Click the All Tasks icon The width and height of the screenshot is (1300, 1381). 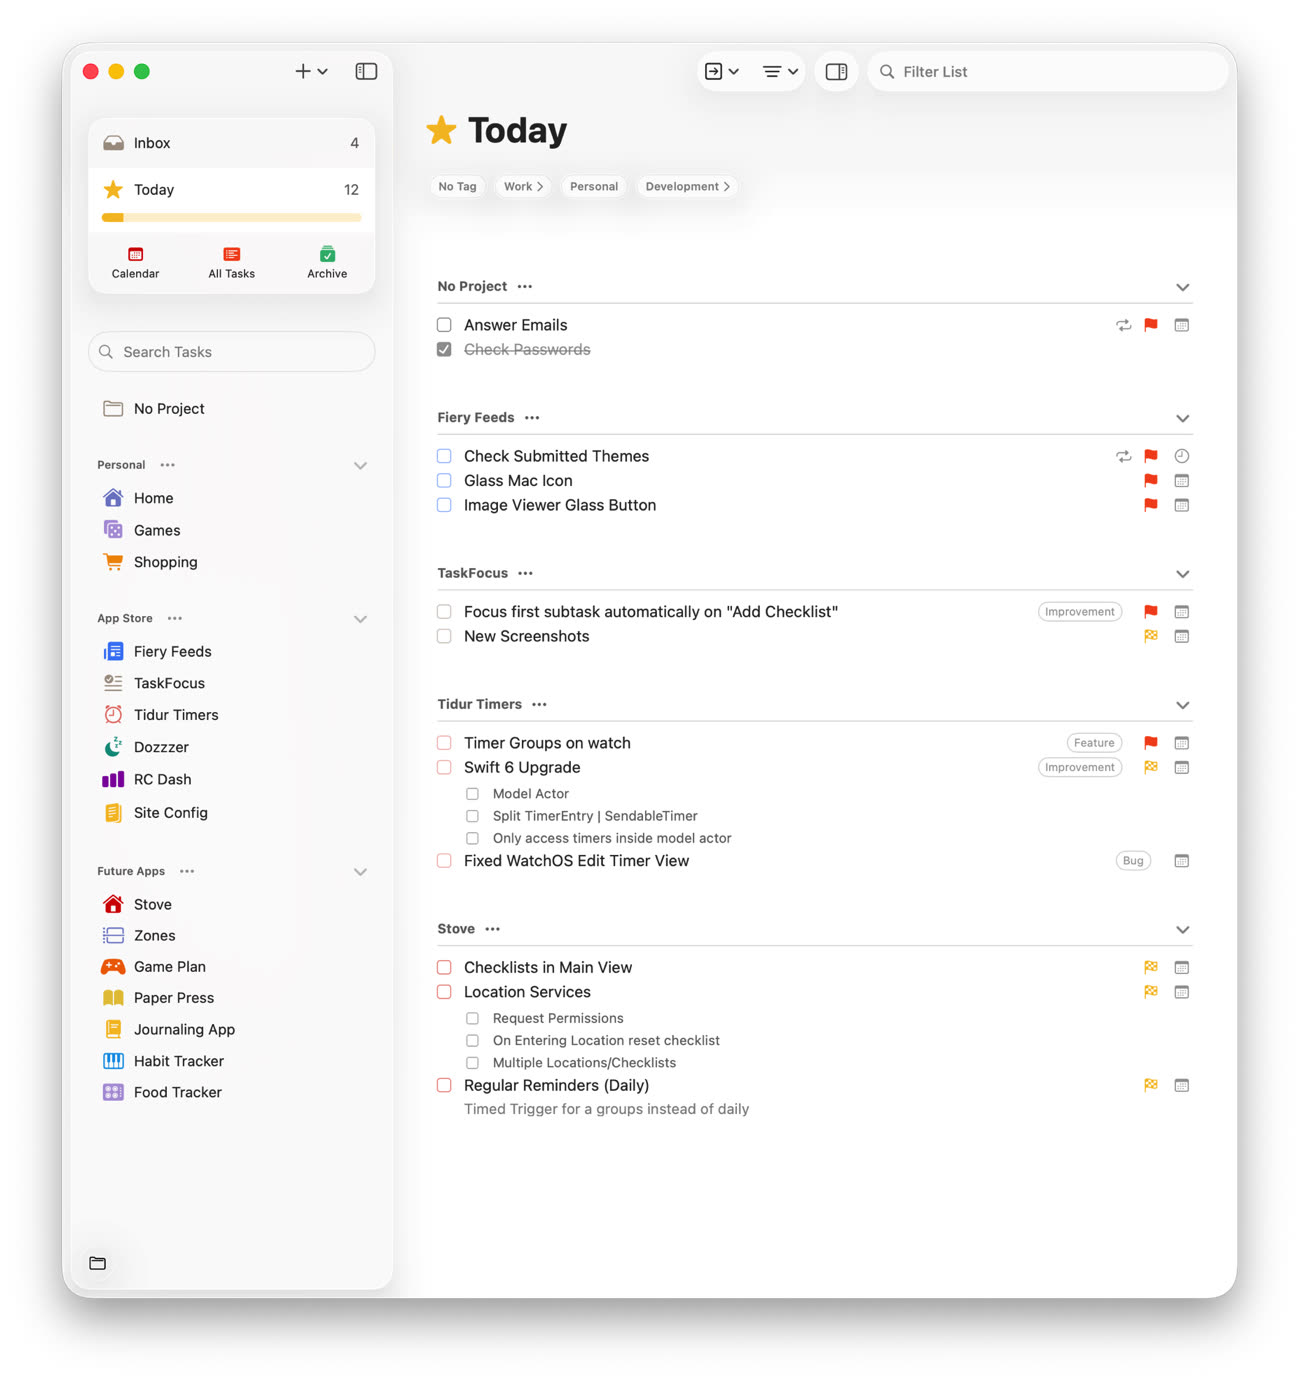(x=231, y=261)
